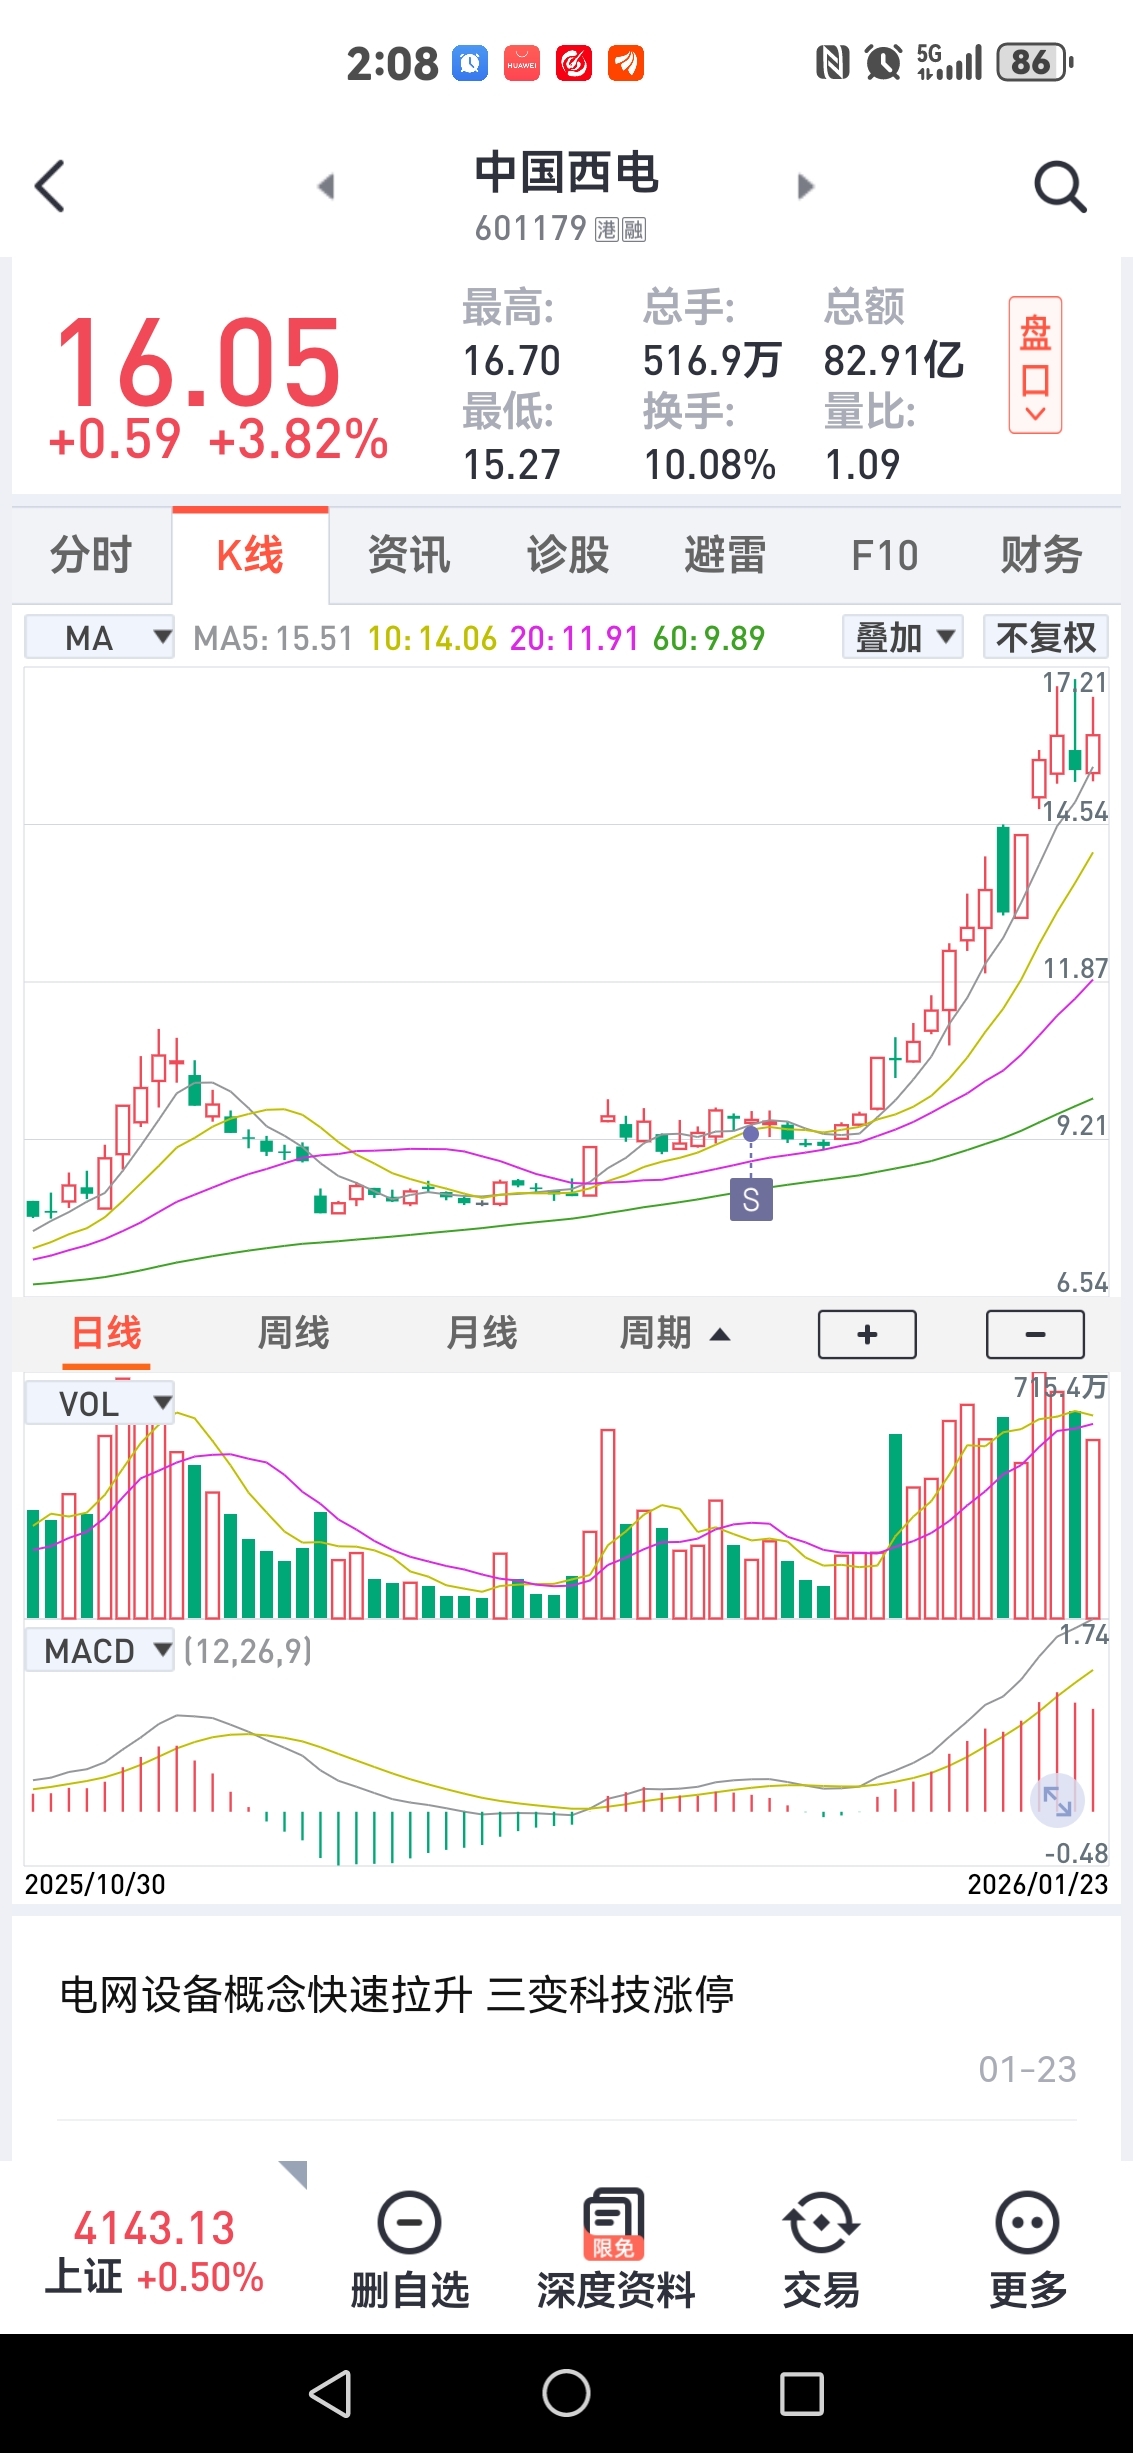Tap the 港 Hong Kong connect badge
Screen dimensions: 1133x2453
[607, 230]
